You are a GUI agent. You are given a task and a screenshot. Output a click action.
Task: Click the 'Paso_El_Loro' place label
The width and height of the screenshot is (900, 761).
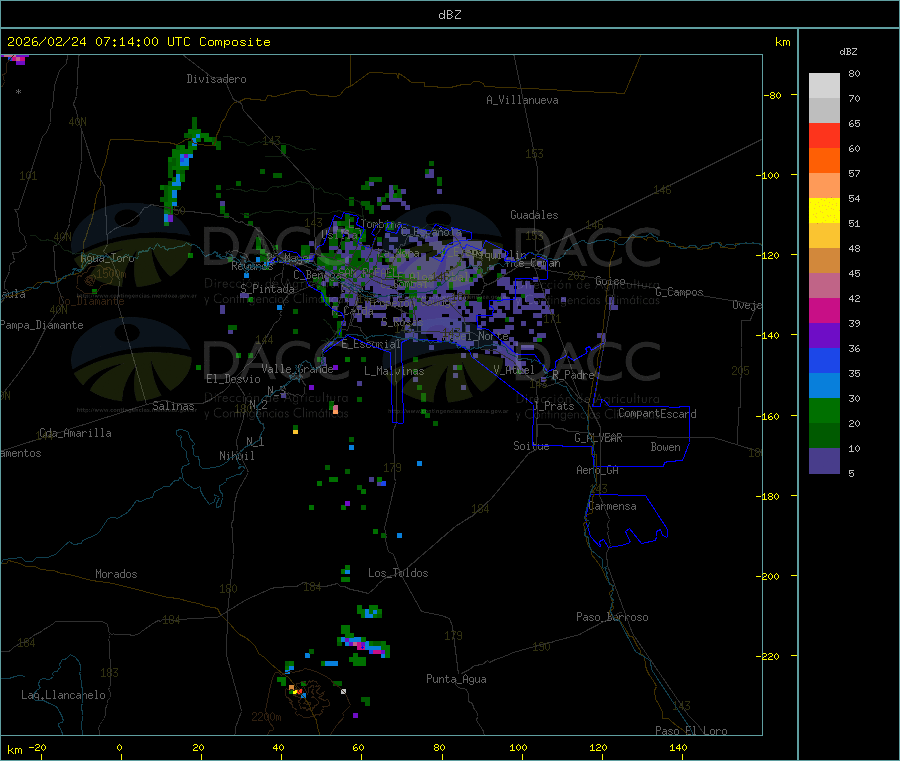click(692, 731)
